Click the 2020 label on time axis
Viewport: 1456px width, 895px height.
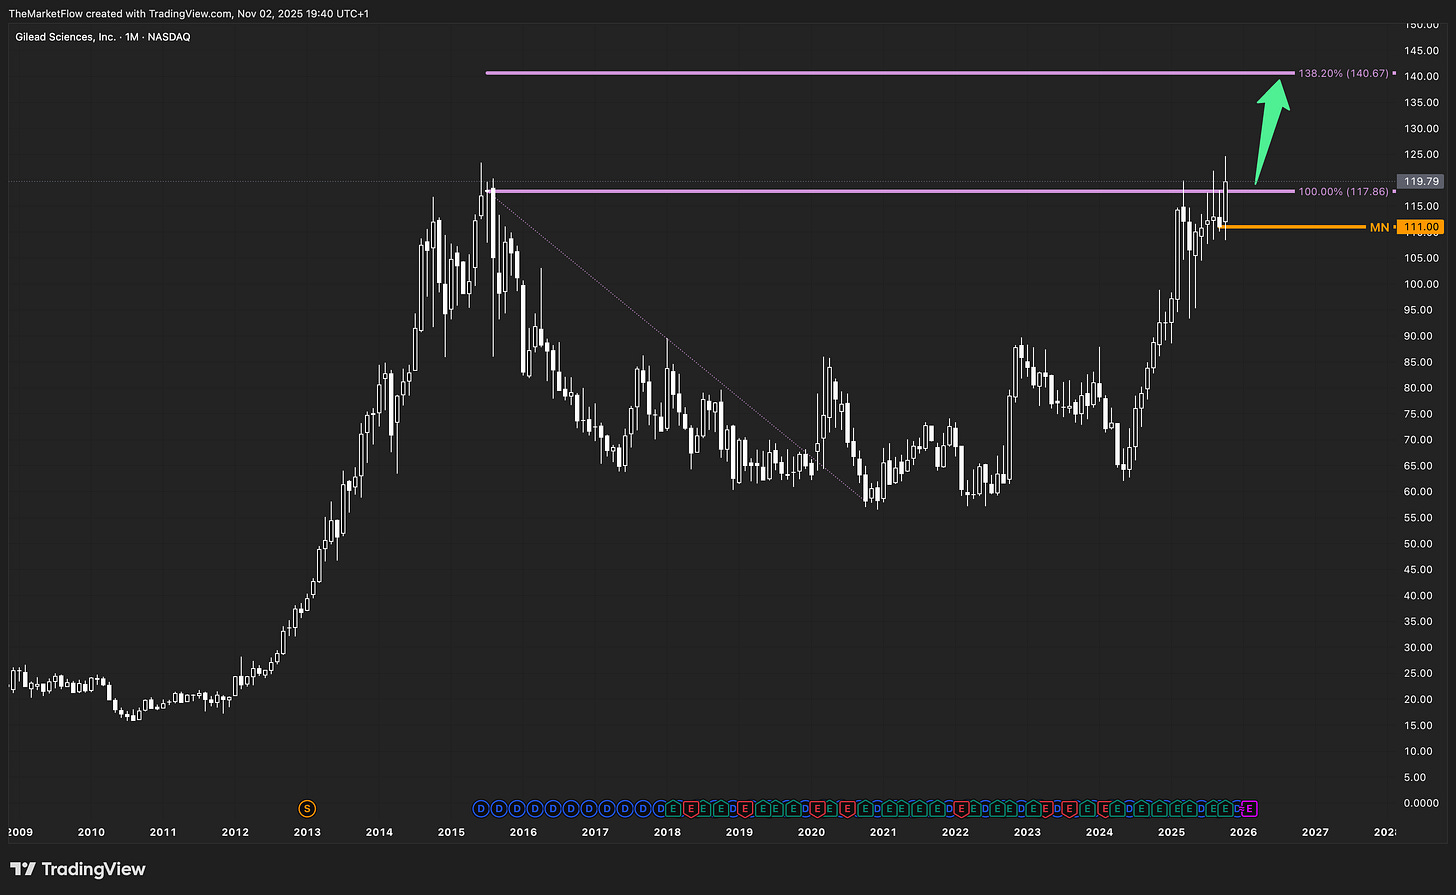[x=811, y=832]
